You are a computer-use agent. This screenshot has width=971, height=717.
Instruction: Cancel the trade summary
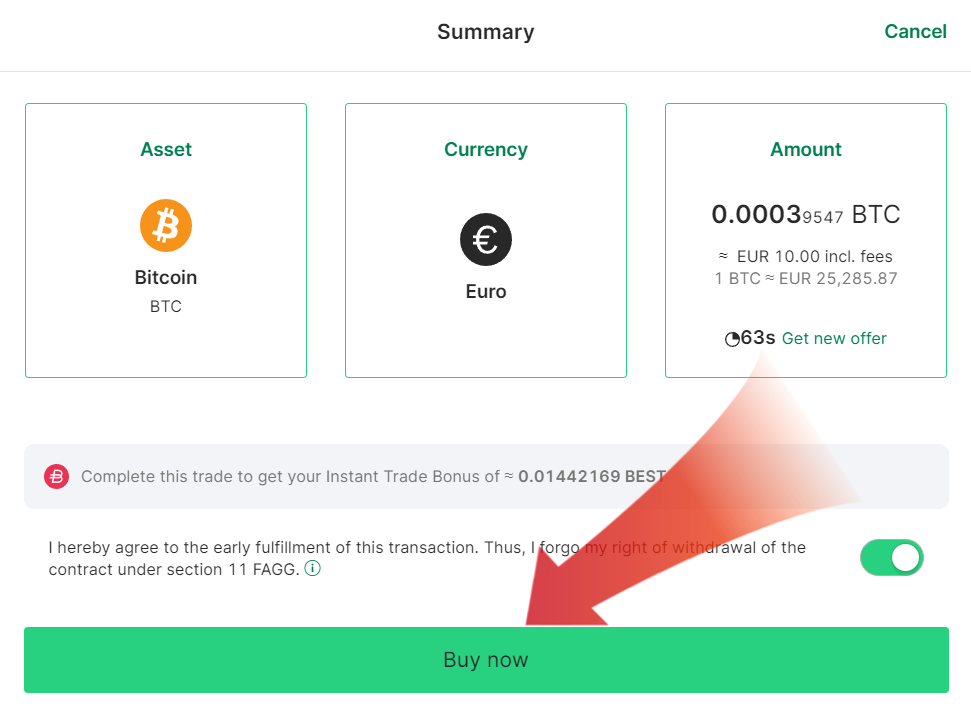tap(915, 32)
